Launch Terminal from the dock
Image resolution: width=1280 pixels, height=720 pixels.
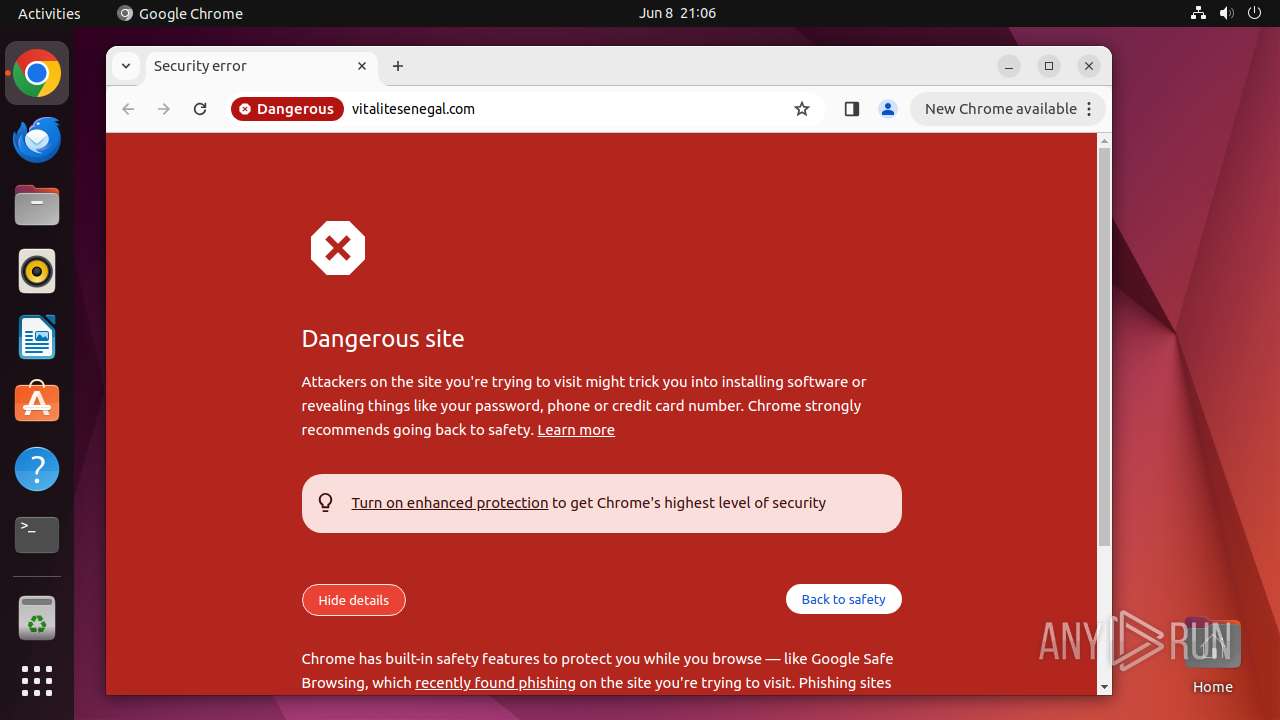click(x=37, y=535)
